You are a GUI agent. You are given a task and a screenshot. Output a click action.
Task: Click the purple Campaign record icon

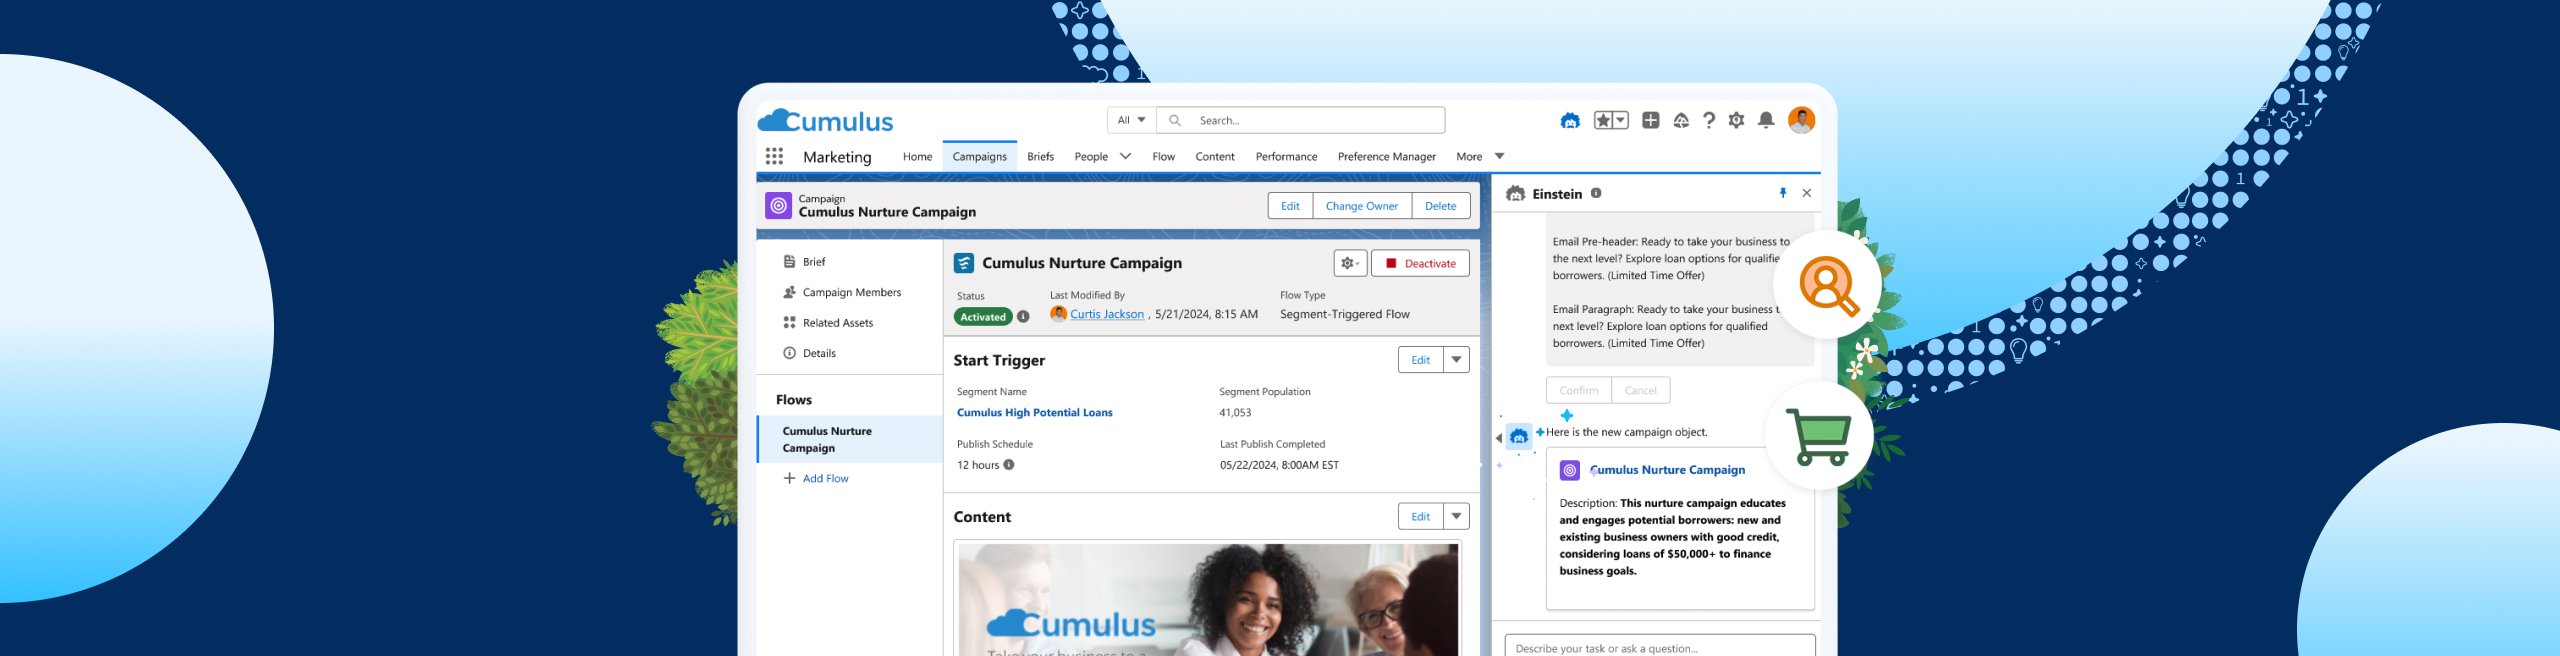(778, 205)
